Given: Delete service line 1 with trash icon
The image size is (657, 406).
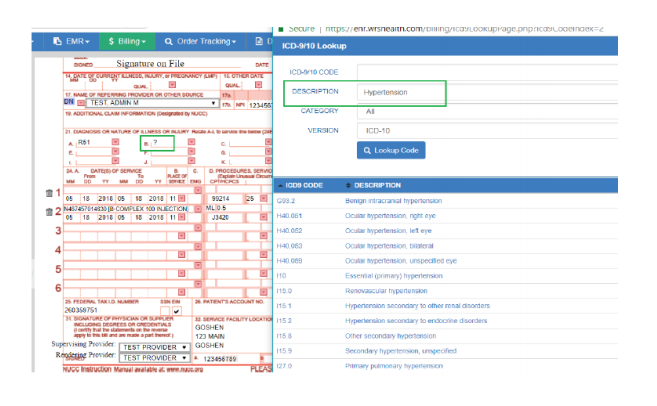Looking at the screenshot, I should point(50,193).
